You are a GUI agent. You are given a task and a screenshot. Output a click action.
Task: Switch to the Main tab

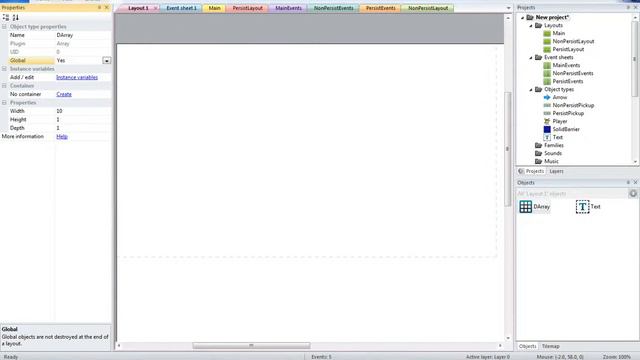coord(214,8)
